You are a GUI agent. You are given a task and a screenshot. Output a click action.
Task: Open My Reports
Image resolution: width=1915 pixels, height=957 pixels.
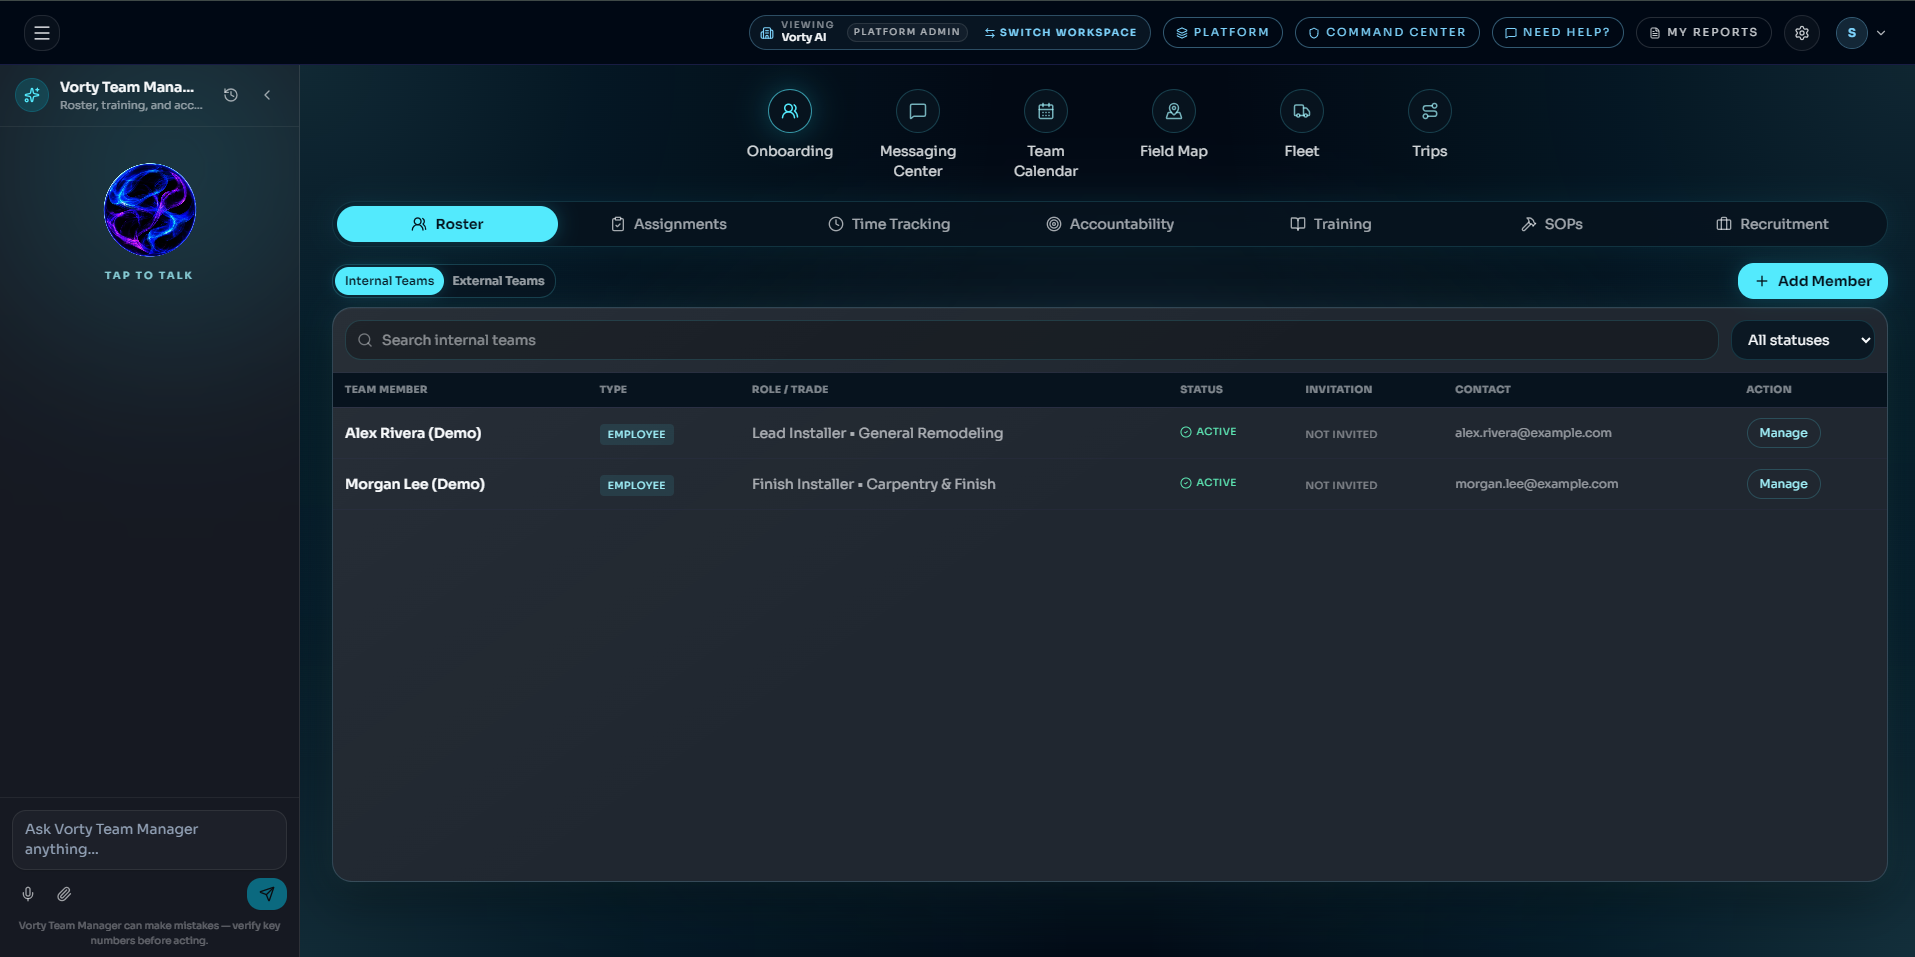coord(1704,33)
